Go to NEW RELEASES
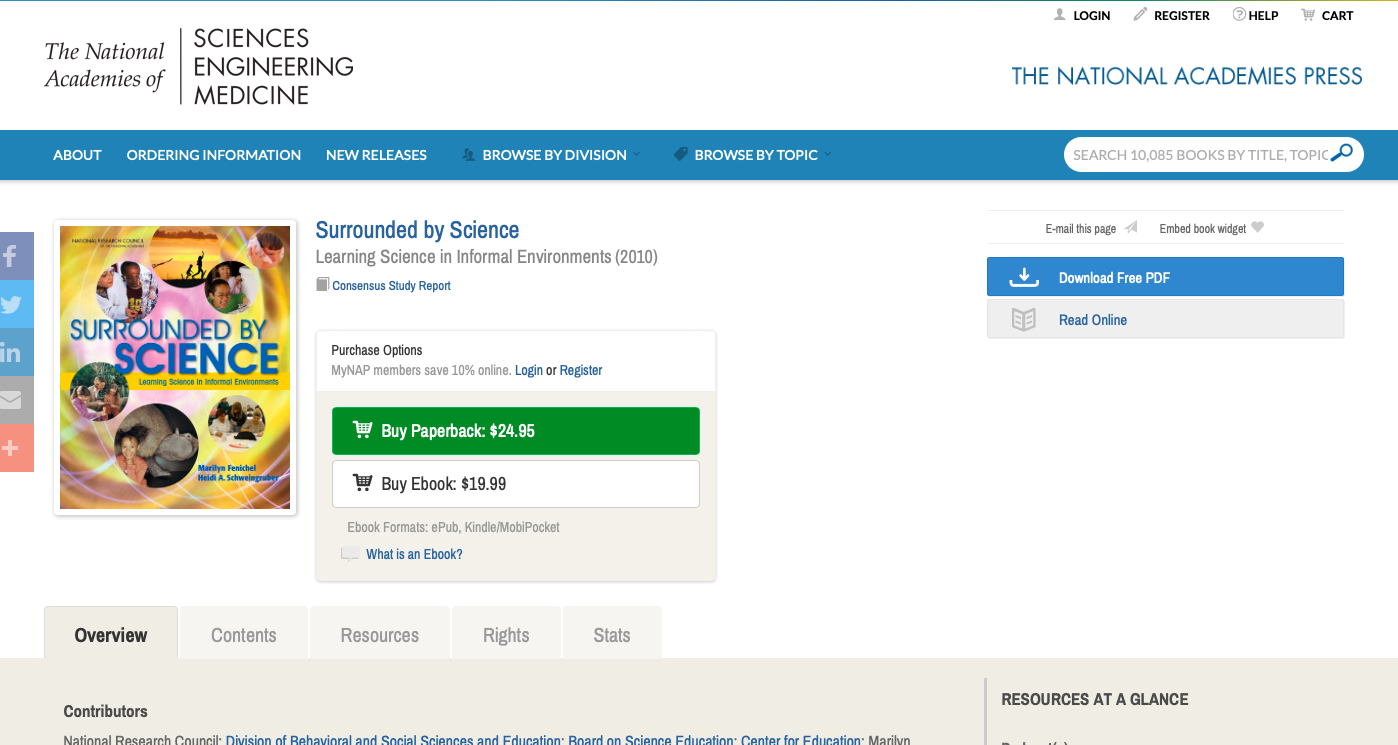Image resolution: width=1398 pixels, height=745 pixels. [x=376, y=155]
